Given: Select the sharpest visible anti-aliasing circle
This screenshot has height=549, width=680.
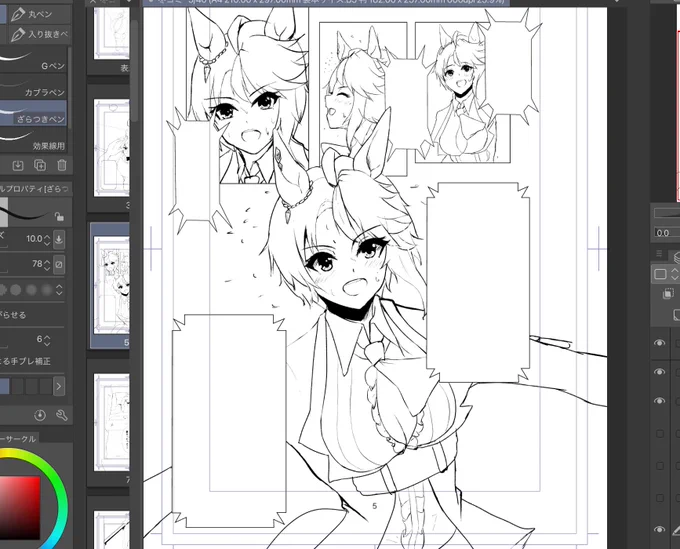Looking at the screenshot, I should tap(16, 290).
